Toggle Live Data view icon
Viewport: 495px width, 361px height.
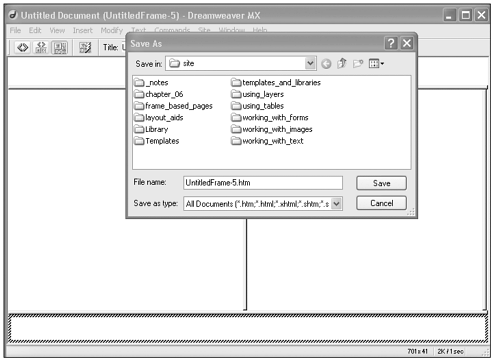85,47
